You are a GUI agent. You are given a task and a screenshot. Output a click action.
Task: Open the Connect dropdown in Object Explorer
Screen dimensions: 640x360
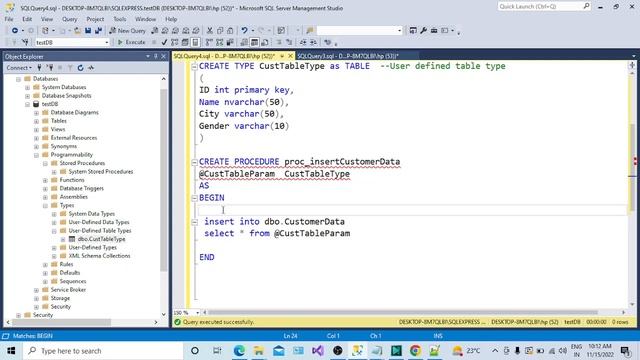(x=19, y=68)
